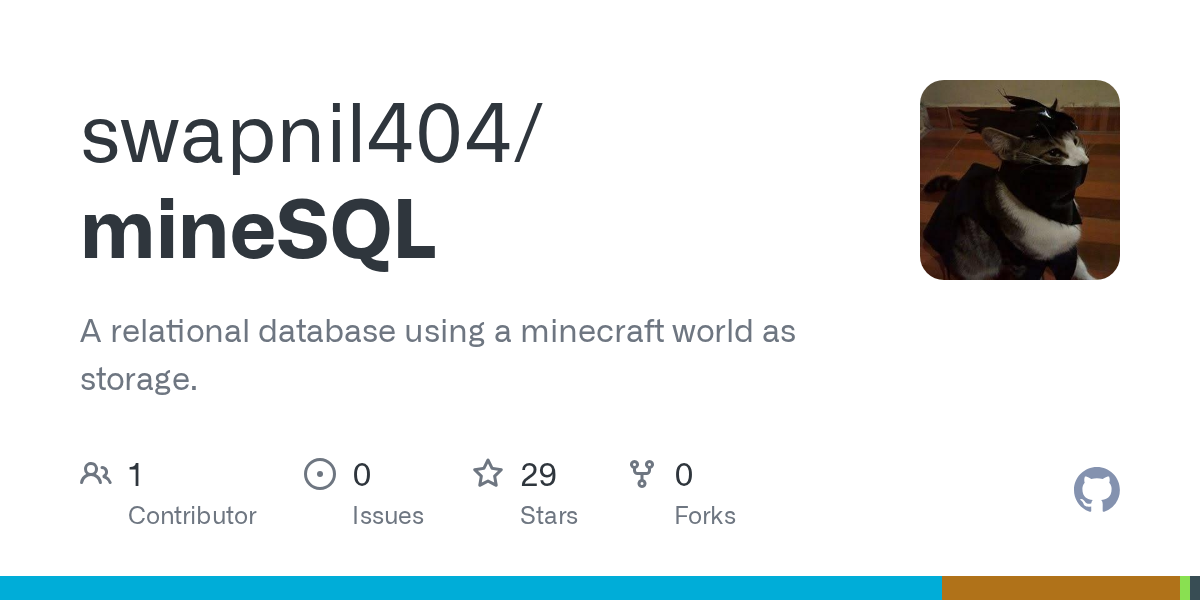
Task: Click the Forks label
Action: click(705, 516)
